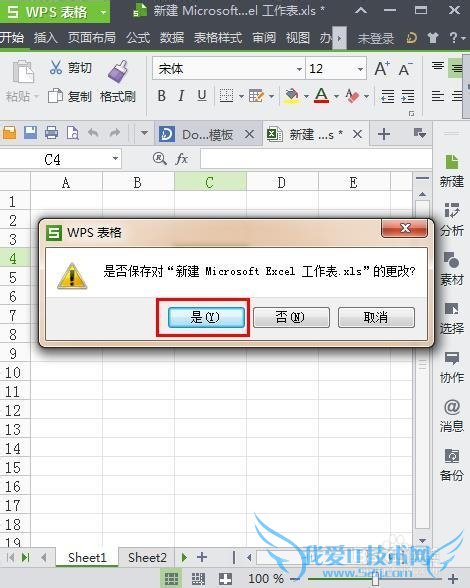Click the print preview icon
470x588 pixels.
(73, 133)
